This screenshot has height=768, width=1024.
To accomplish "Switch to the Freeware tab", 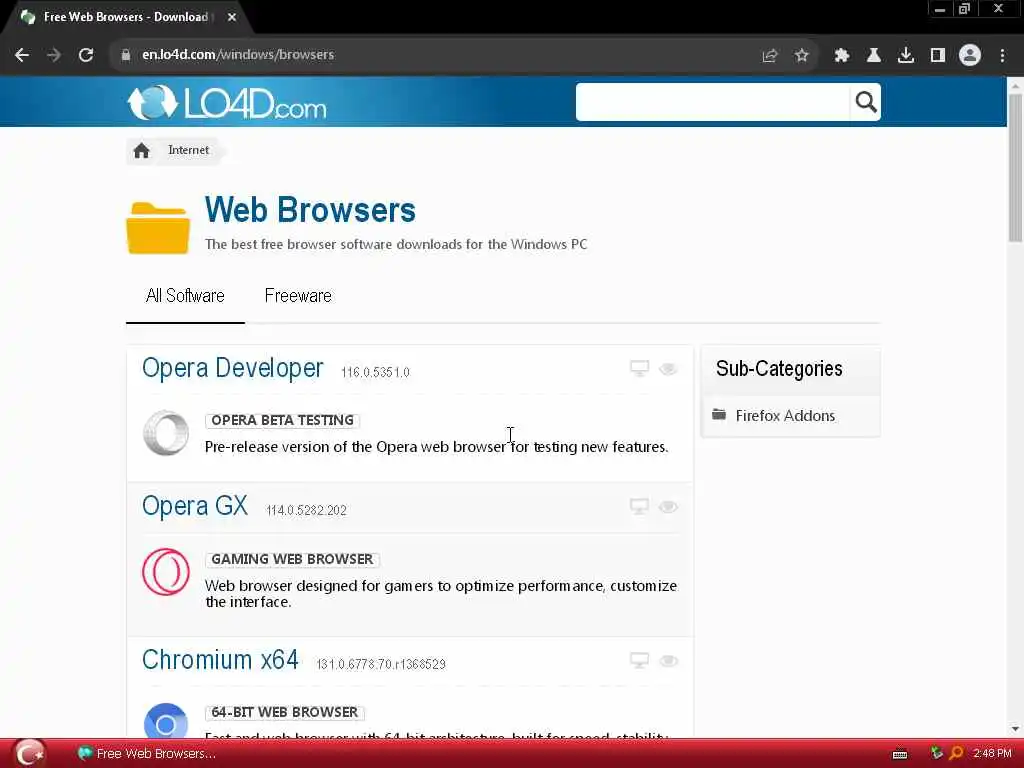I will 298,296.
